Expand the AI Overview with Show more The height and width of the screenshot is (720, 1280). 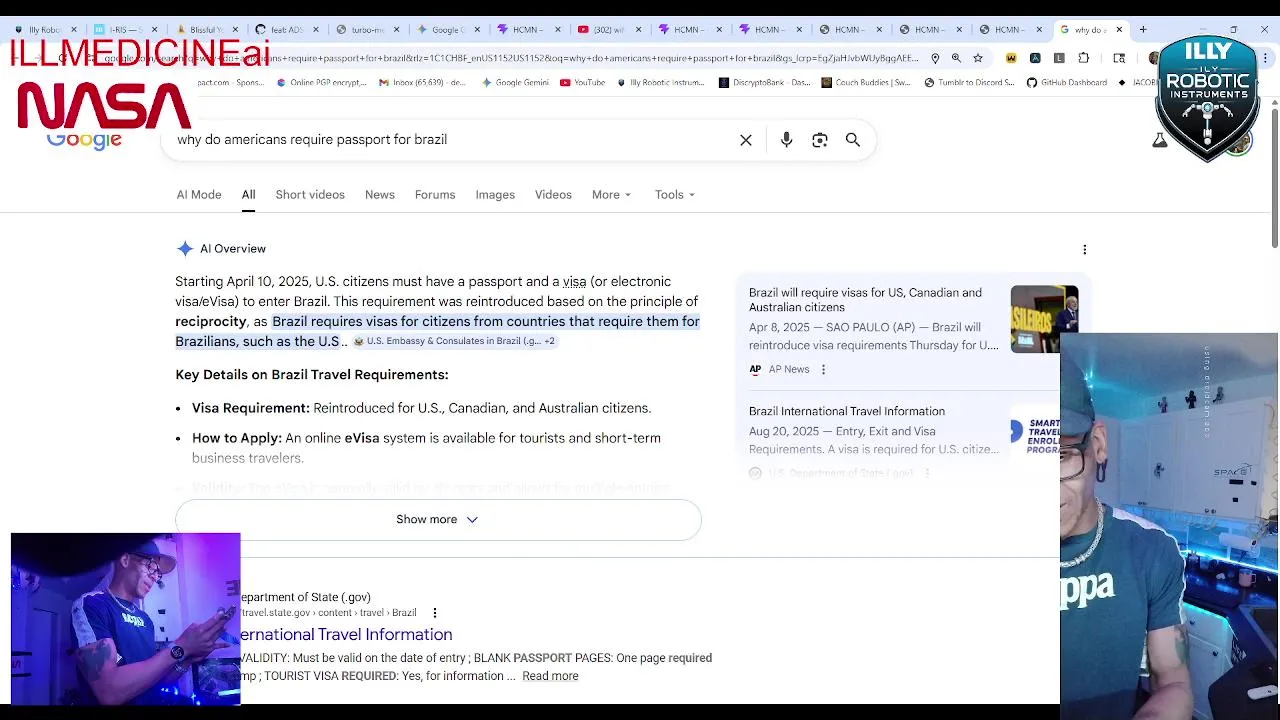(x=438, y=519)
